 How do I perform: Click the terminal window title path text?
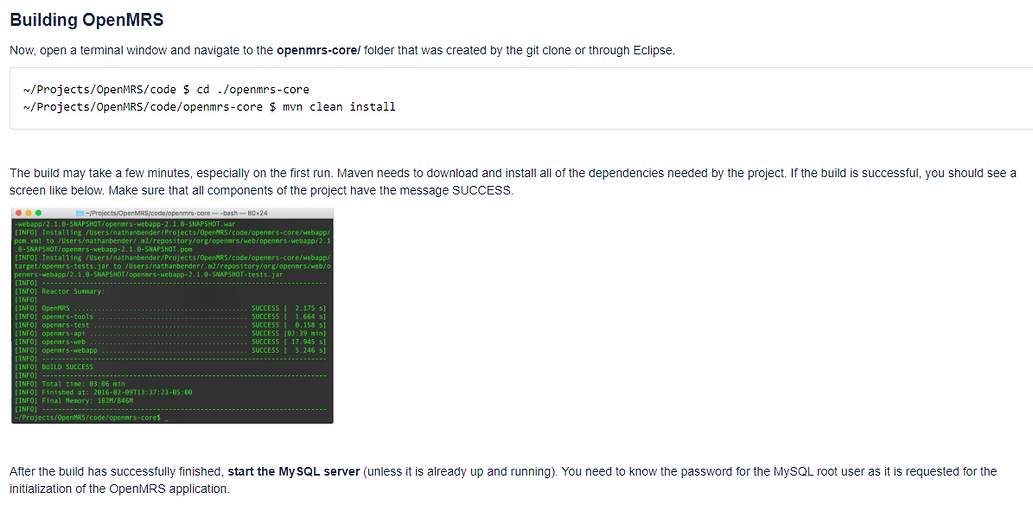(176, 213)
